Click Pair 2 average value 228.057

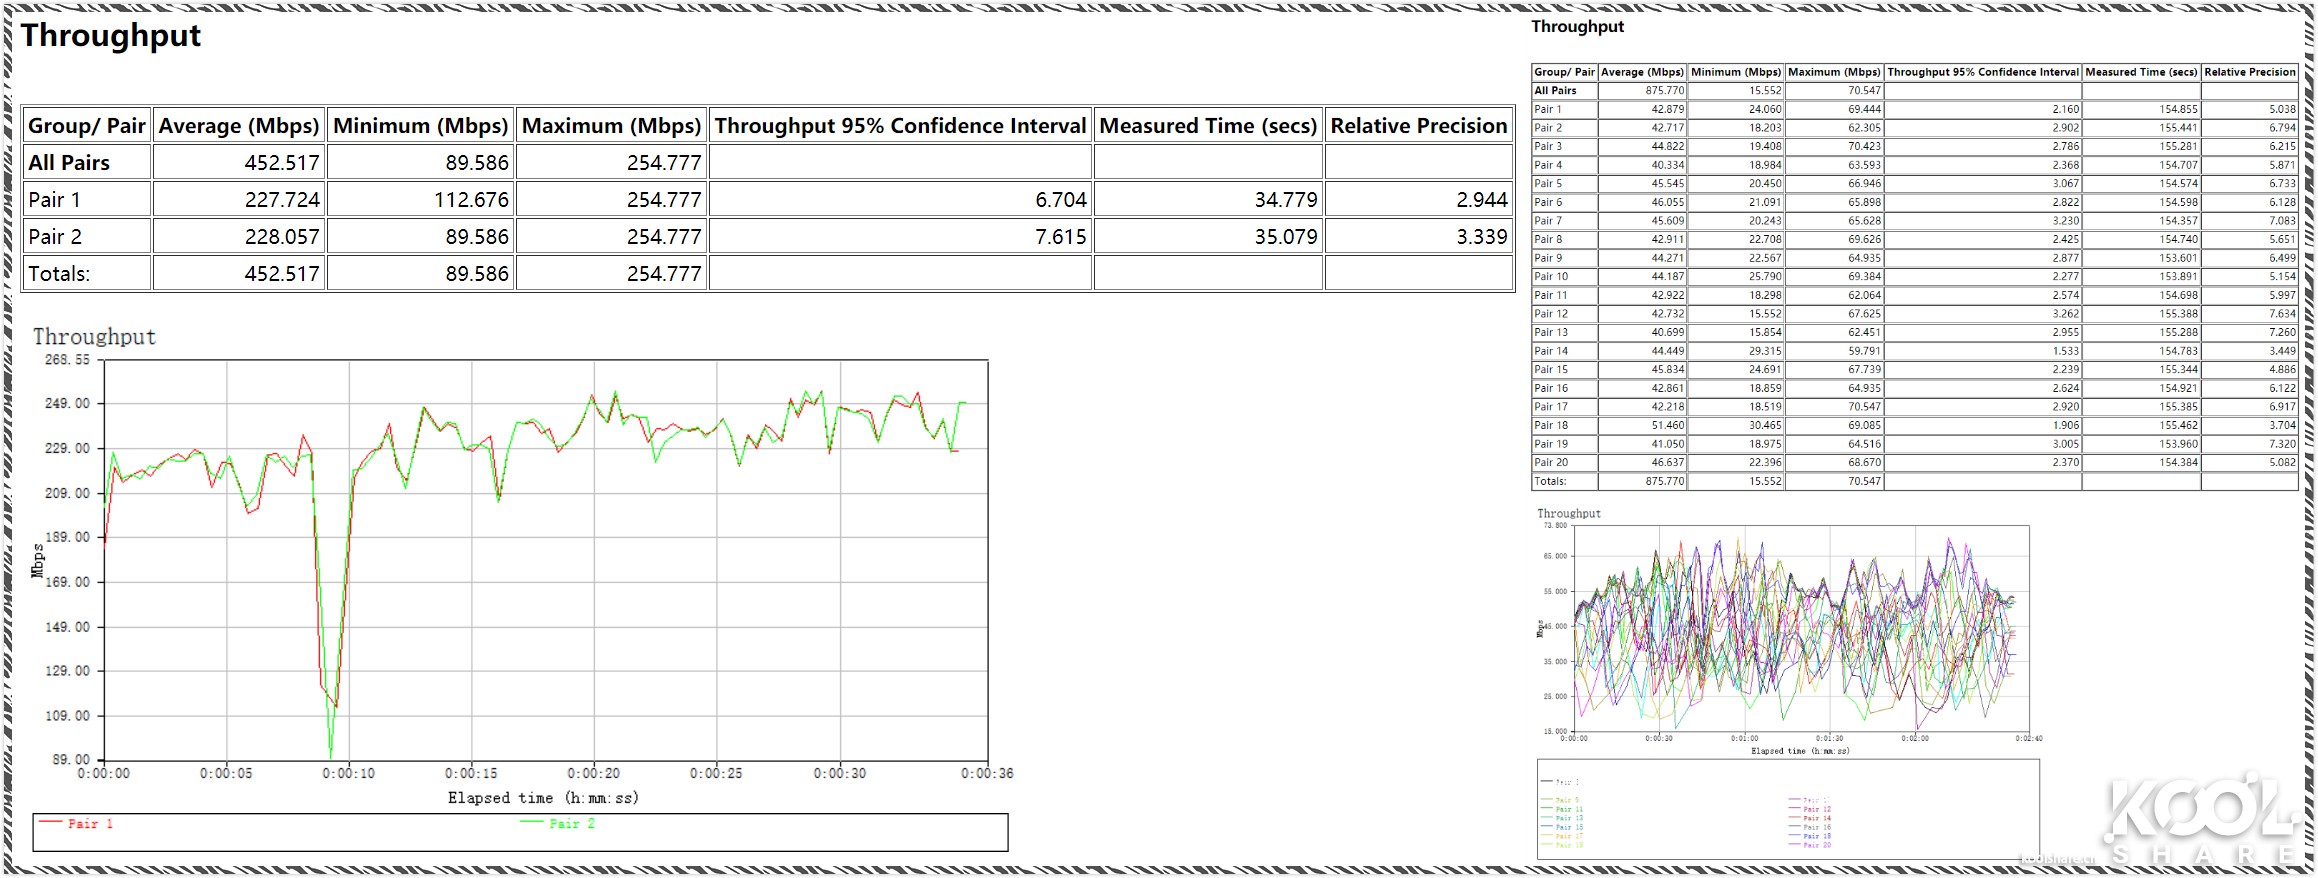pos(282,237)
